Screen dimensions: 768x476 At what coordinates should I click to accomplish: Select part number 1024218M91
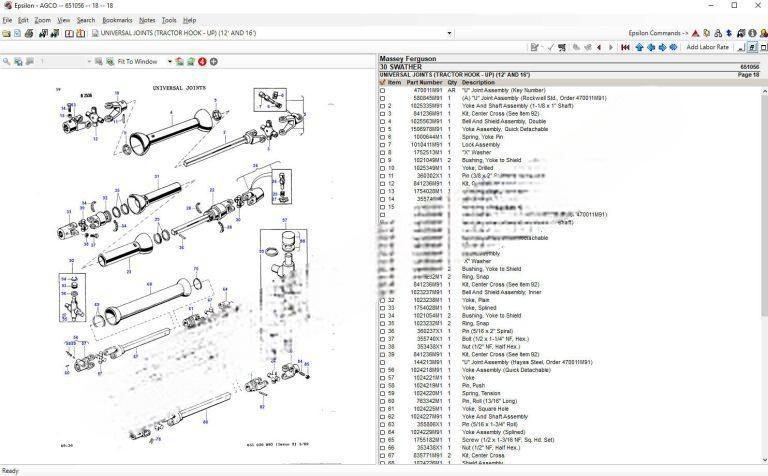(x=426, y=370)
